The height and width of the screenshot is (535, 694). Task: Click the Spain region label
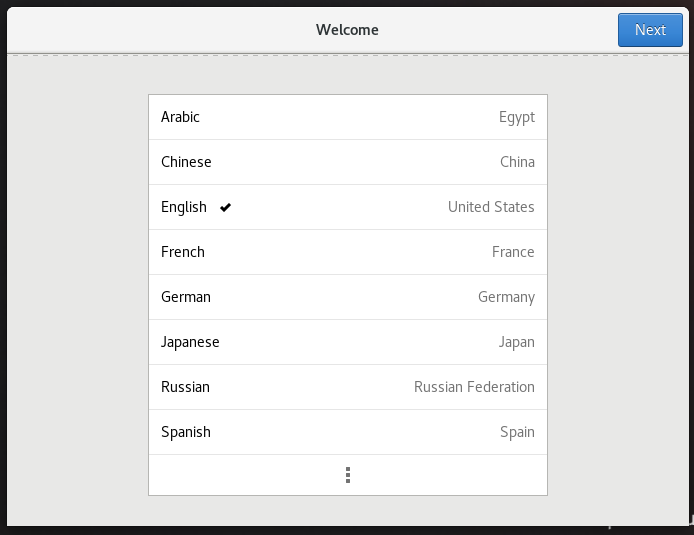click(x=517, y=432)
